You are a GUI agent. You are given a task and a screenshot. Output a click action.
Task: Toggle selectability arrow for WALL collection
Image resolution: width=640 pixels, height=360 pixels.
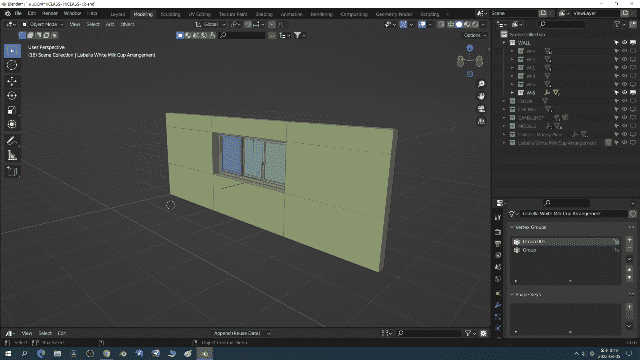click(616, 42)
